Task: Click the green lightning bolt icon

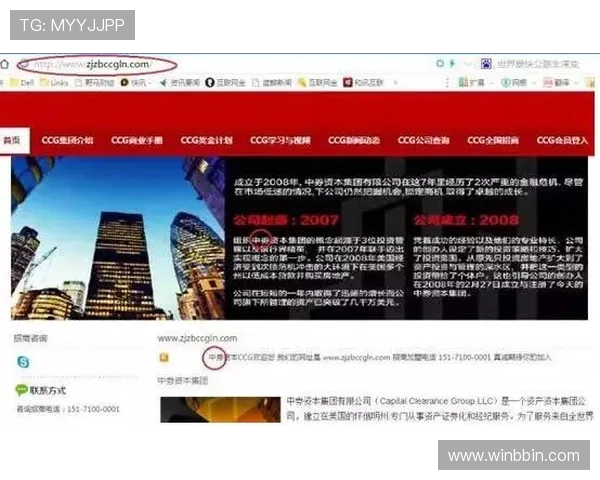Action: 453,63
